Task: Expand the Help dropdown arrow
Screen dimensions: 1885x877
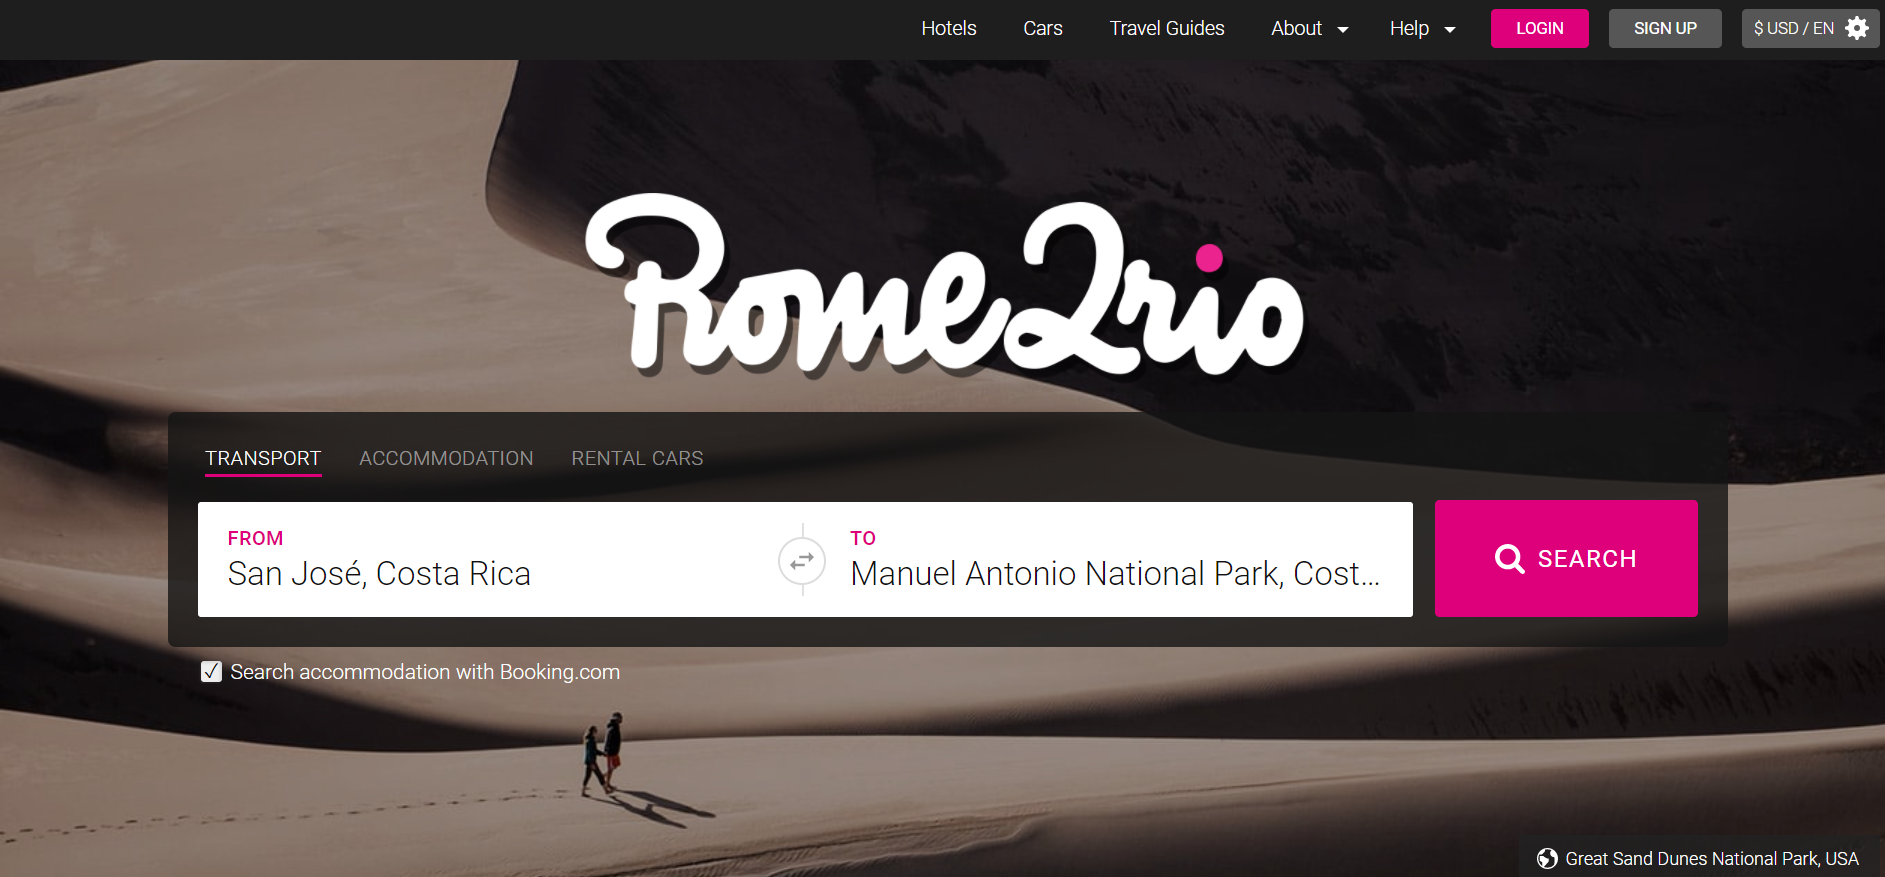Action: 1450,30
